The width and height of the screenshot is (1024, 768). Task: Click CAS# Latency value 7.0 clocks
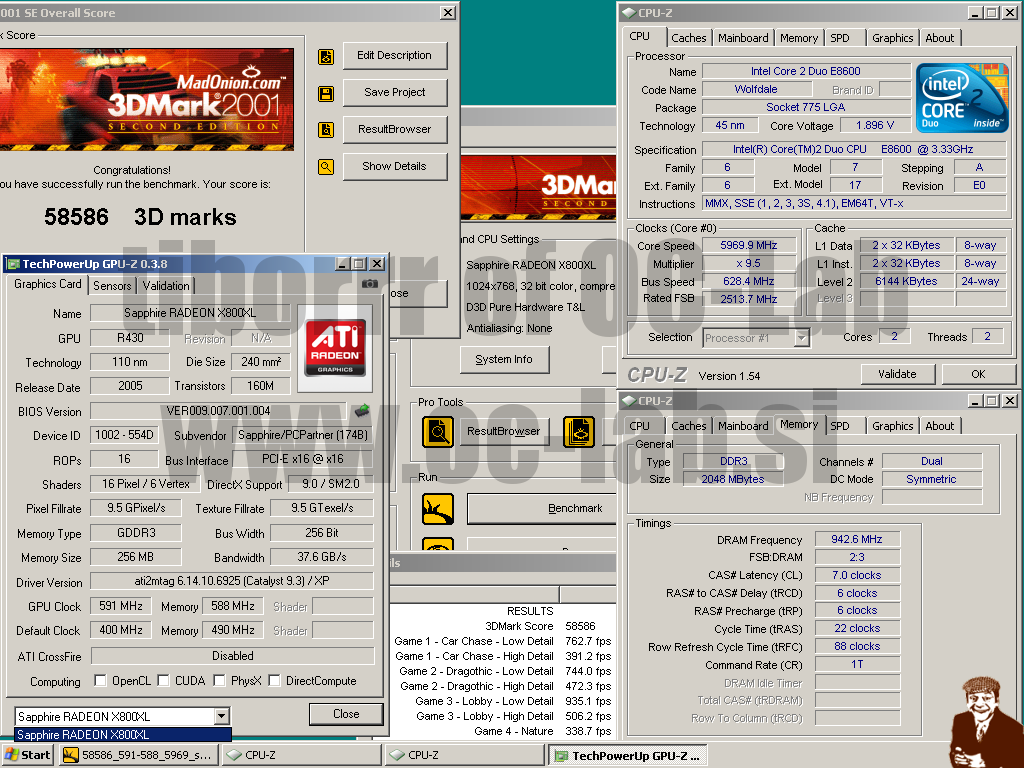[857, 575]
